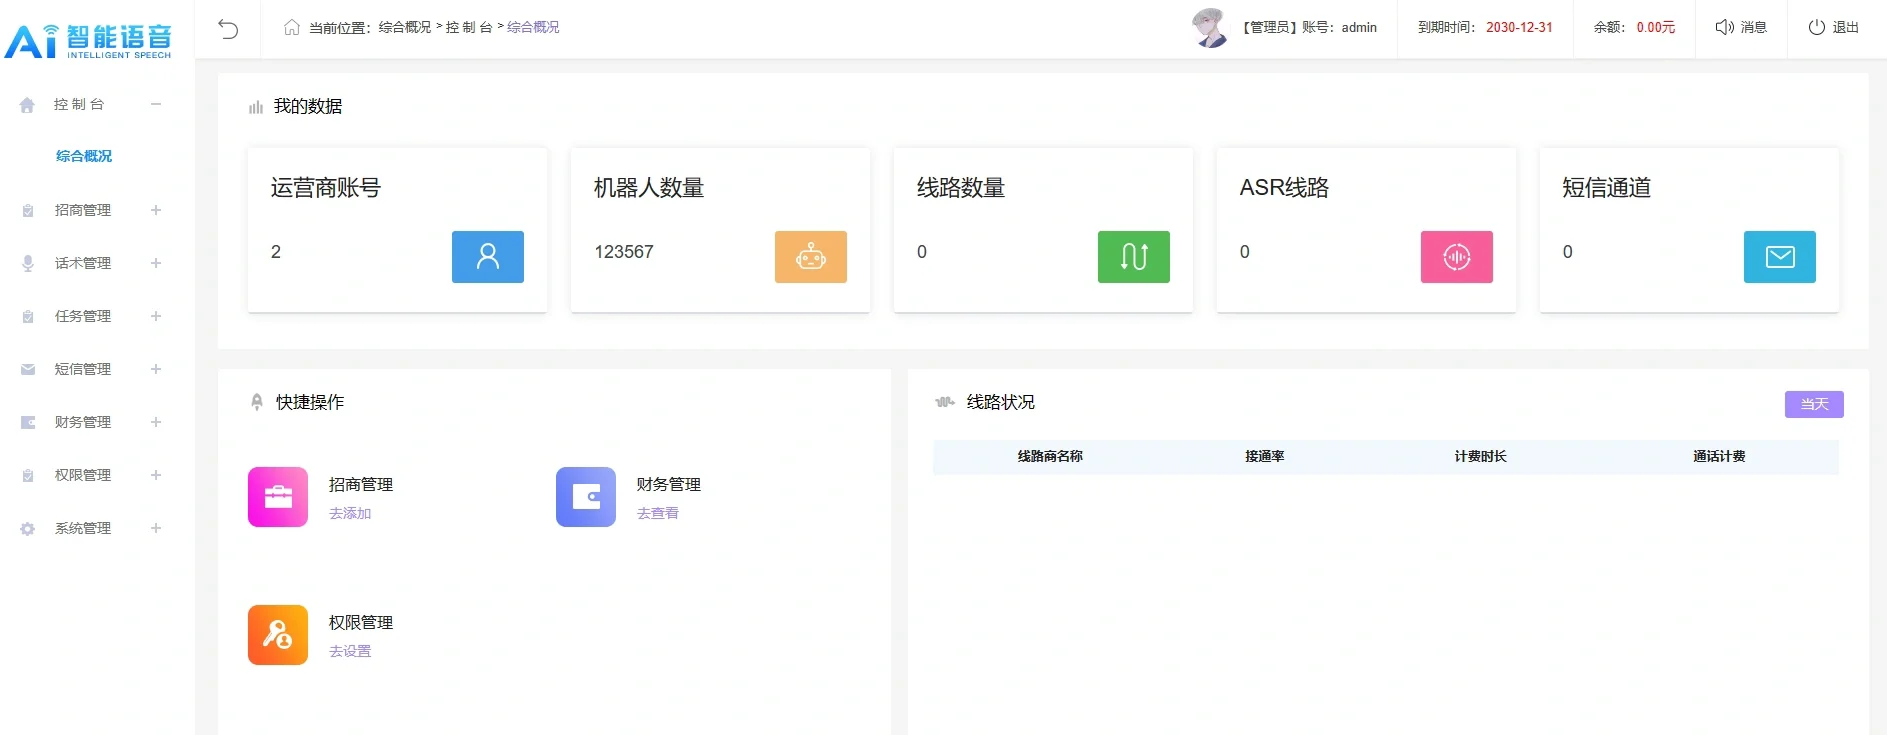The height and width of the screenshot is (735, 1887).
Task: Click the envelope icon beside 短信管理 in sidebar
Action: [x=28, y=370]
